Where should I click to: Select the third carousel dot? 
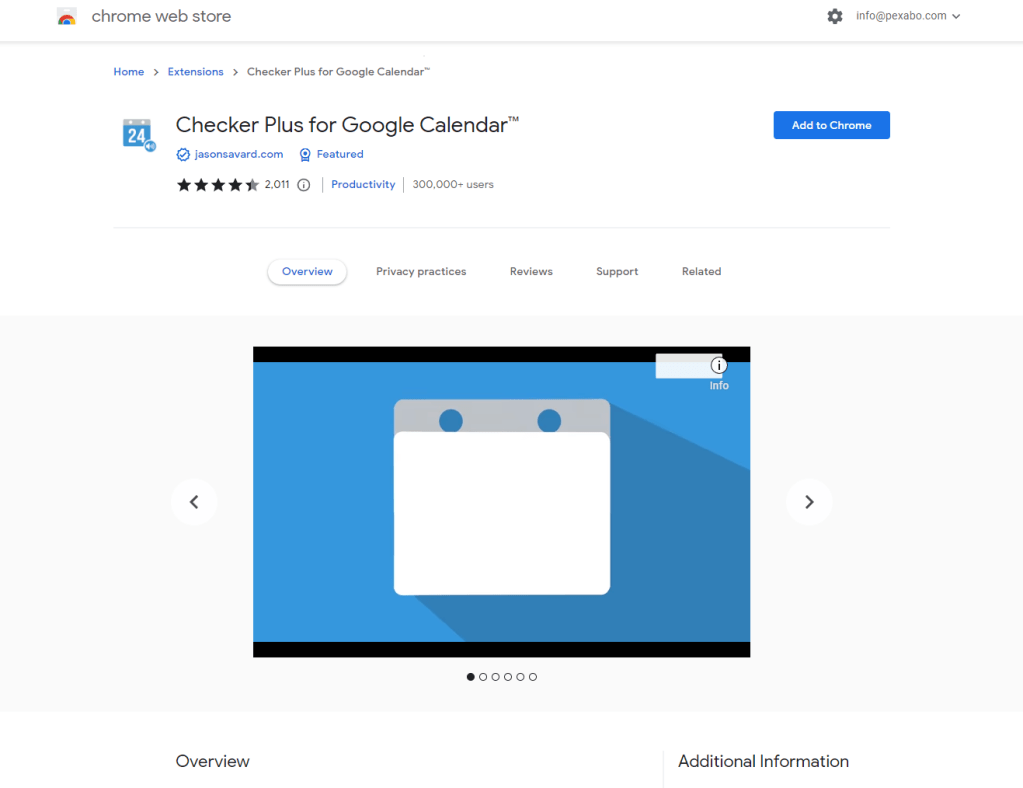(x=495, y=677)
